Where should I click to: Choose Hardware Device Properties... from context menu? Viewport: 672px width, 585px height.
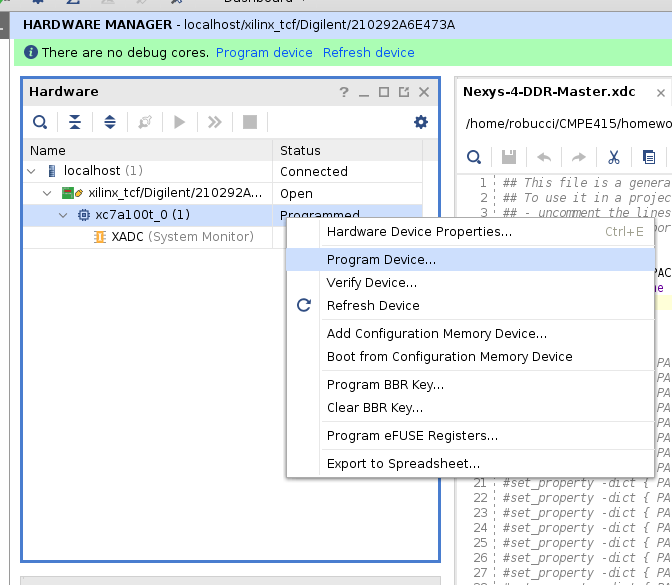coord(470,232)
